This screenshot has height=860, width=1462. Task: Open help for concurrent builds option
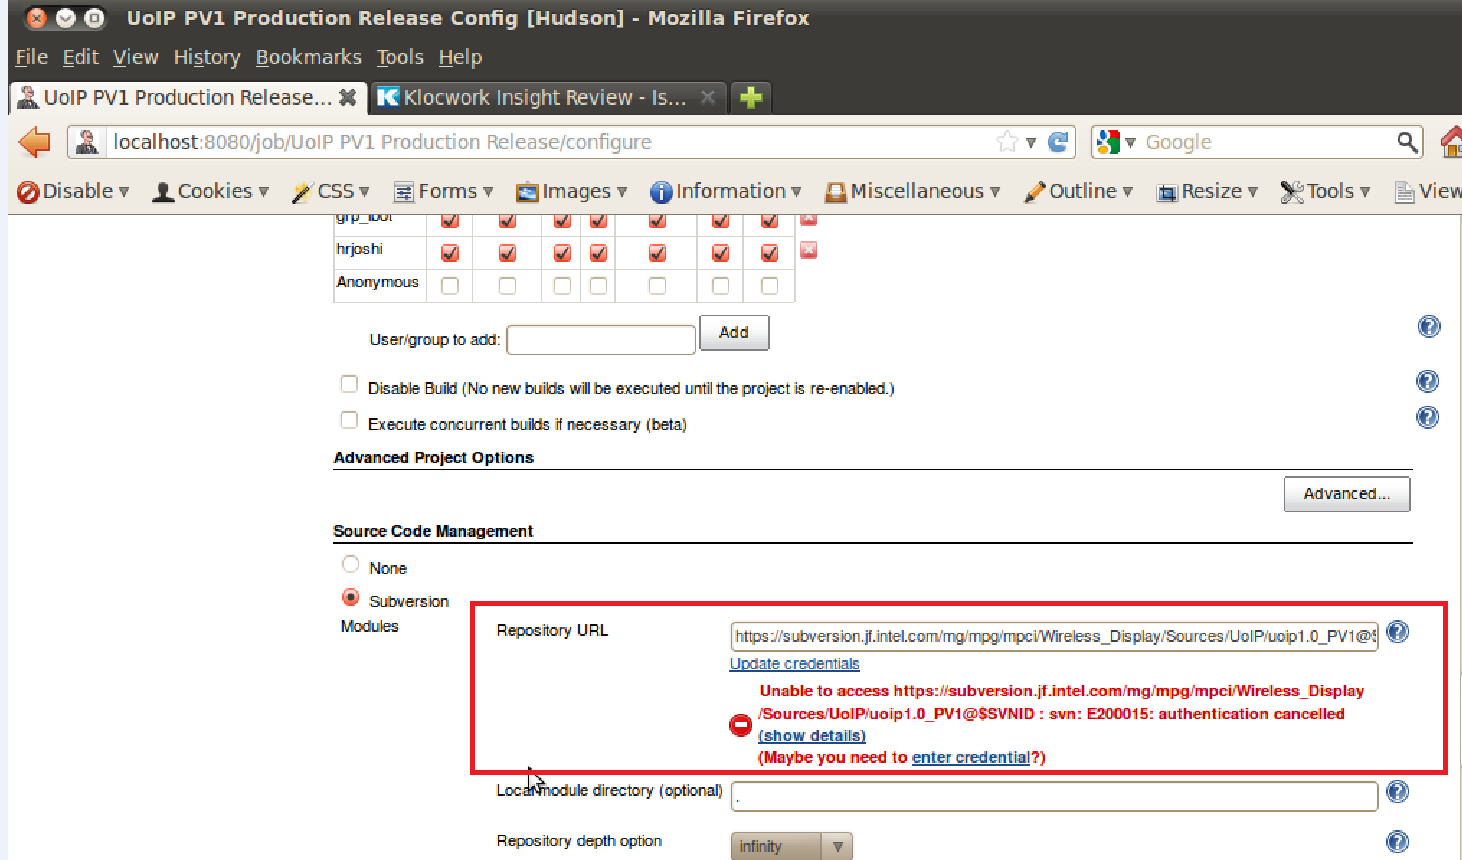[x=1428, y=417]
